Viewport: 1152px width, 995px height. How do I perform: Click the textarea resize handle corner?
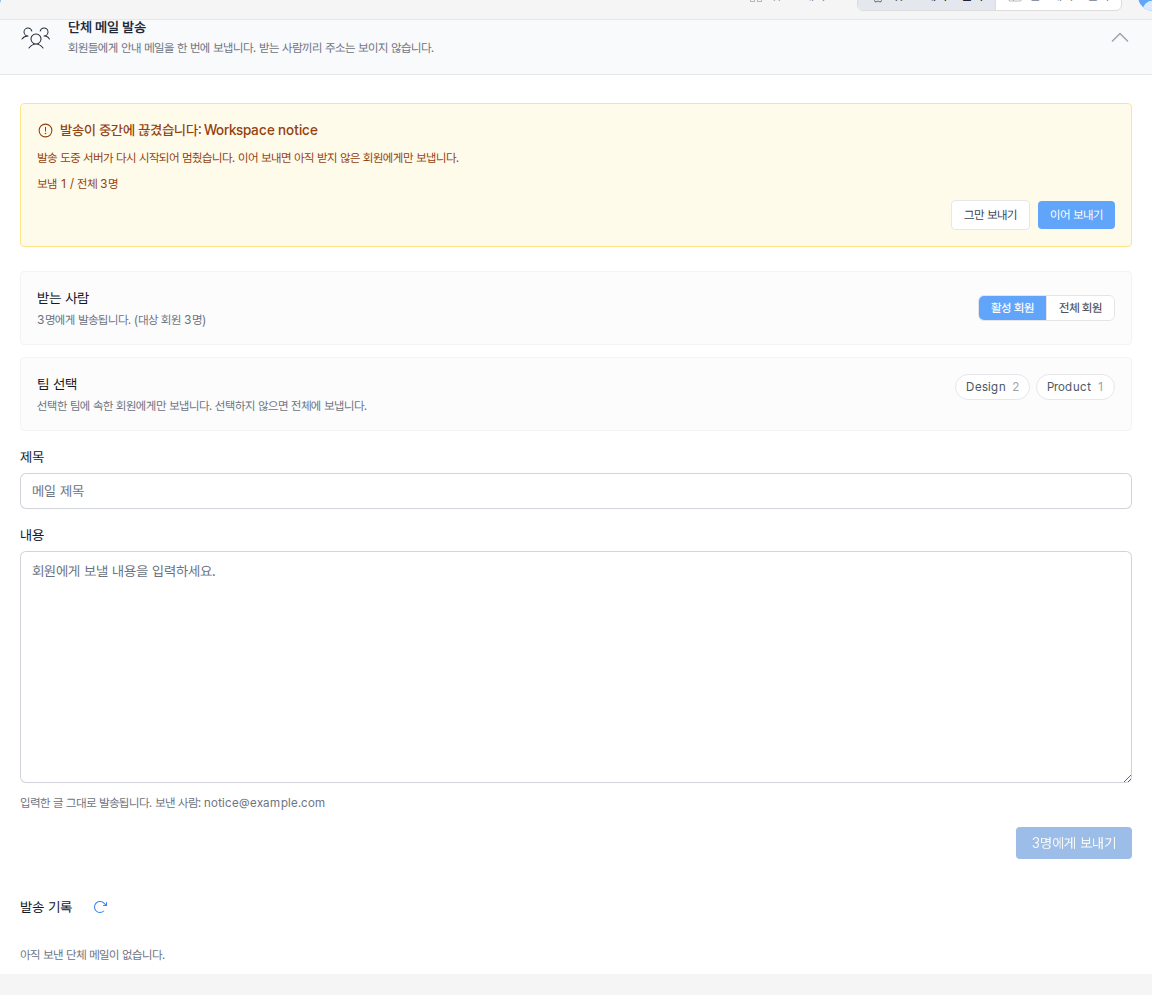[x=1126, y=777]
